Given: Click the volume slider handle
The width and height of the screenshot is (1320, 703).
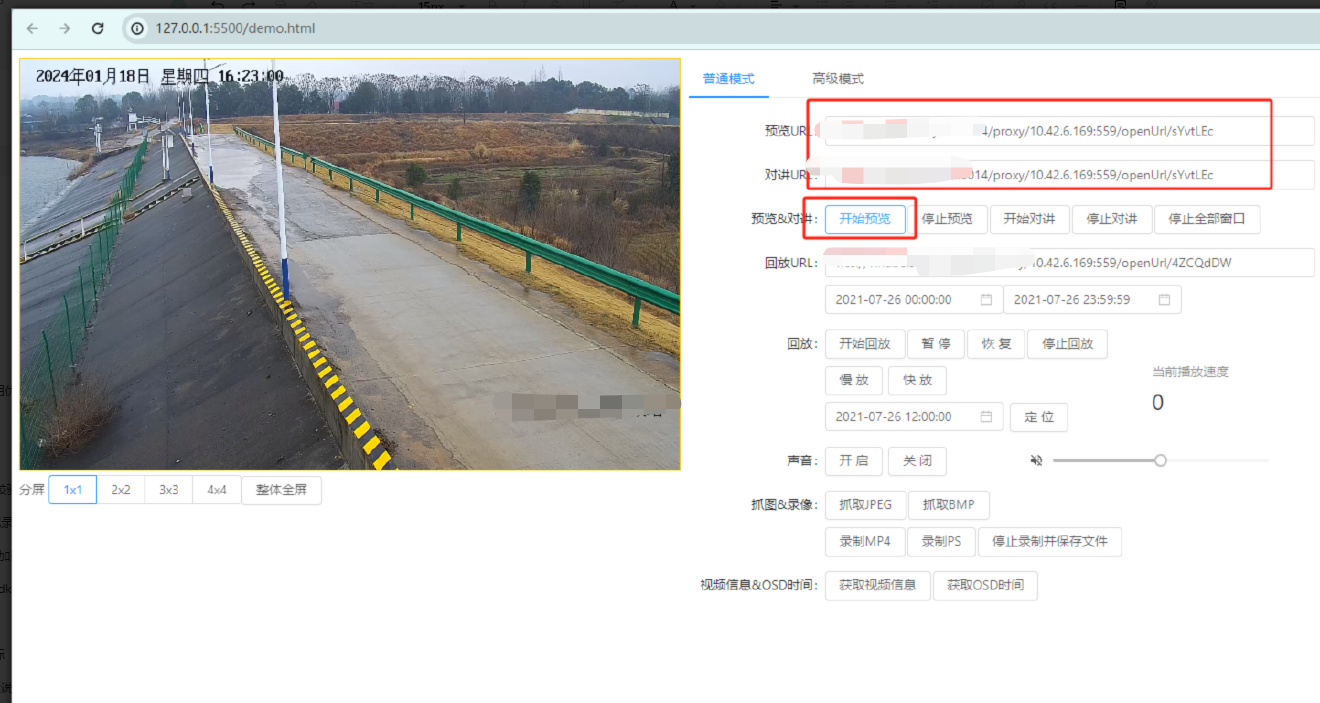Looking at the screenshot, I should (1160, 460).
